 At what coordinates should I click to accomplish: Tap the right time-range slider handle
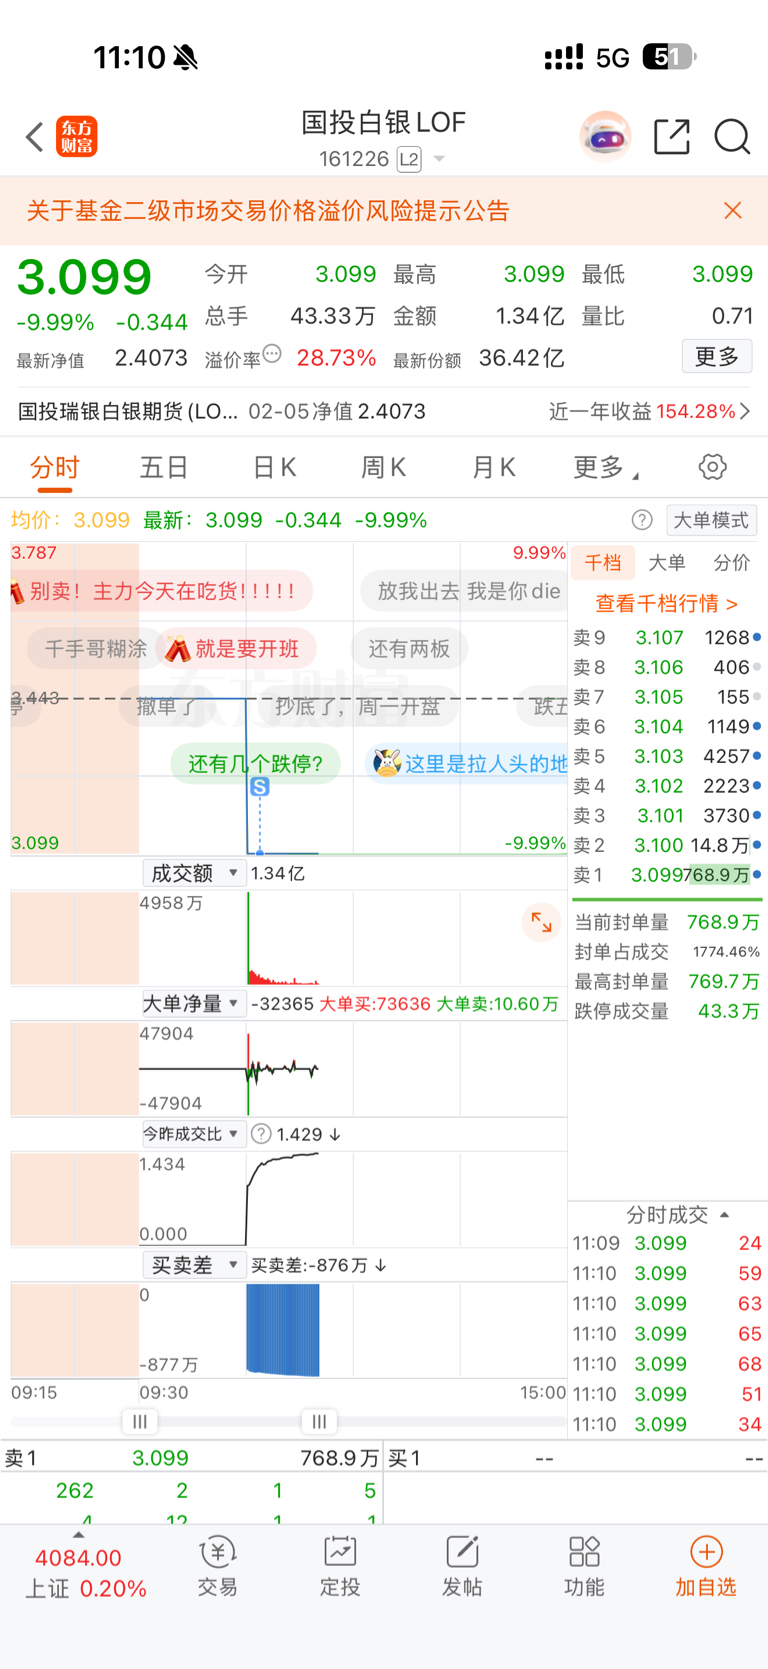tap(319, 1421)
